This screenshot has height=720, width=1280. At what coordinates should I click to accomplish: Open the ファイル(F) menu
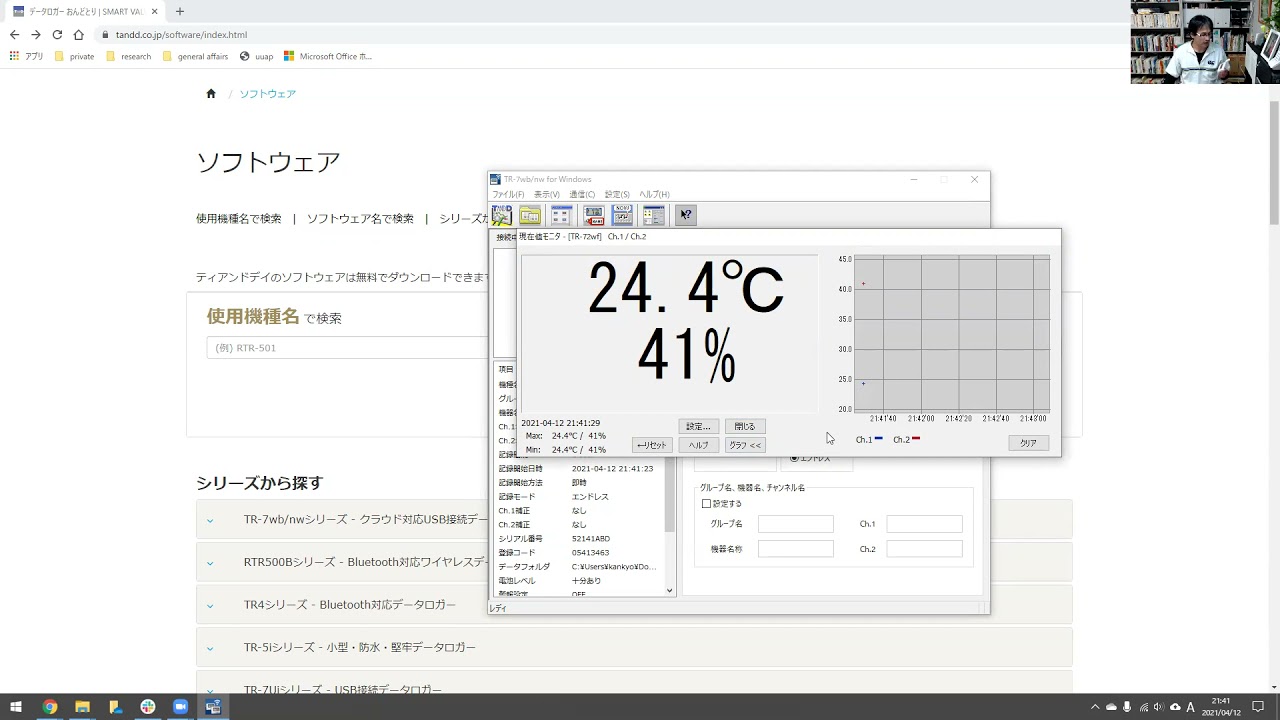pyautogui.click(x=508, y=194)
